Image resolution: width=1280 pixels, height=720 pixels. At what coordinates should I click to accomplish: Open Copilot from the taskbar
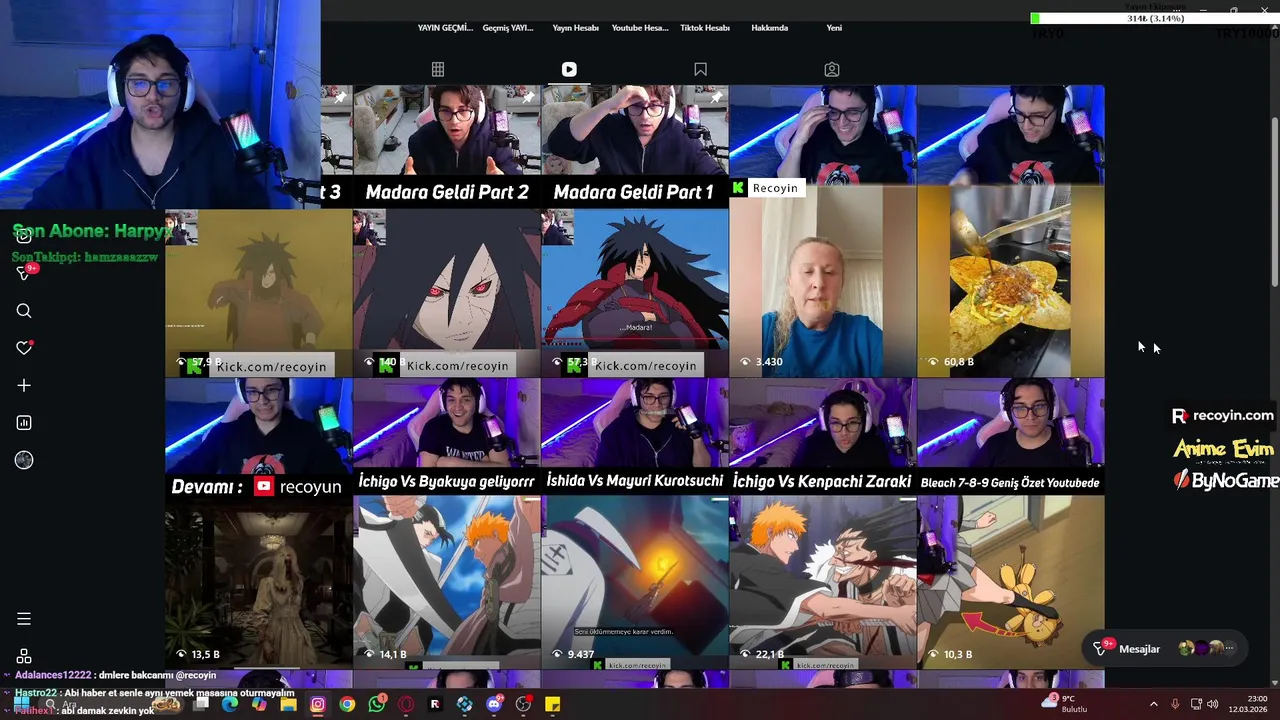259,704
